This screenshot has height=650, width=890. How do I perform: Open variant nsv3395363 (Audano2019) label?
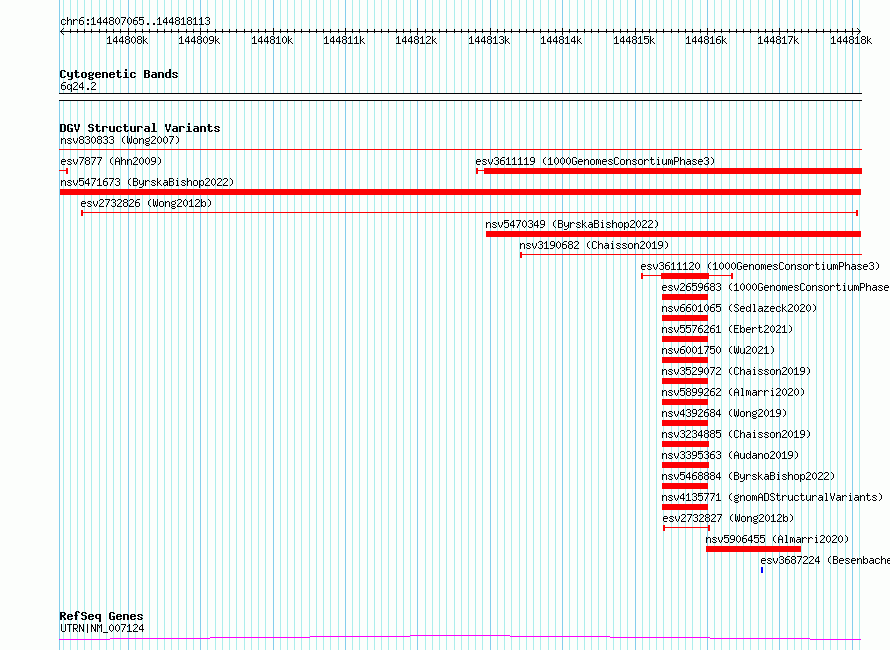(730, 455)
